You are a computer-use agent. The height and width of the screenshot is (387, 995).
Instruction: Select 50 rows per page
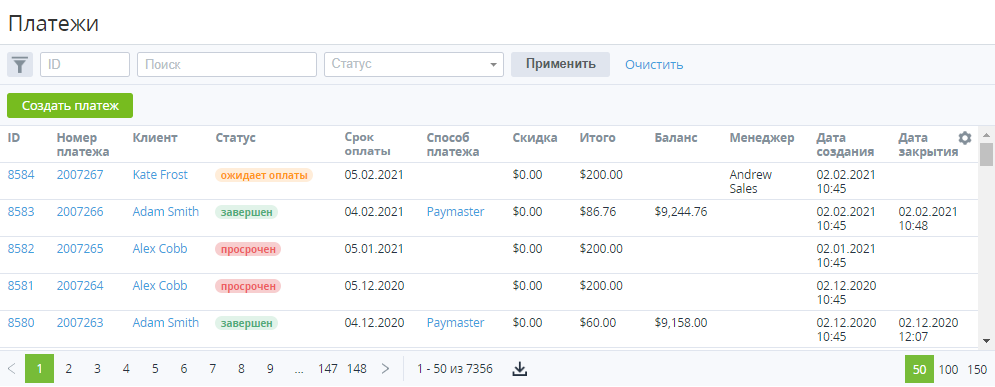919,370
